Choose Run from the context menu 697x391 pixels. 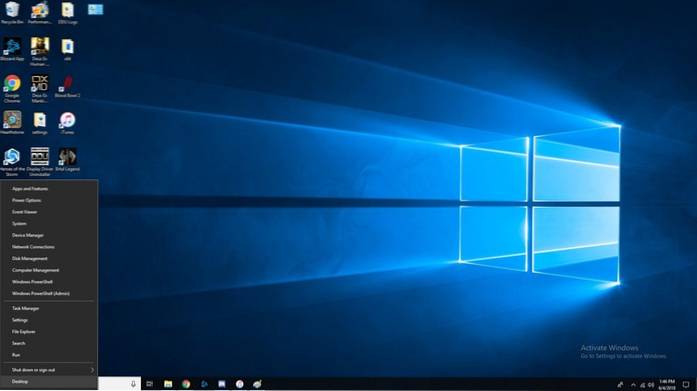click(49, 355)
